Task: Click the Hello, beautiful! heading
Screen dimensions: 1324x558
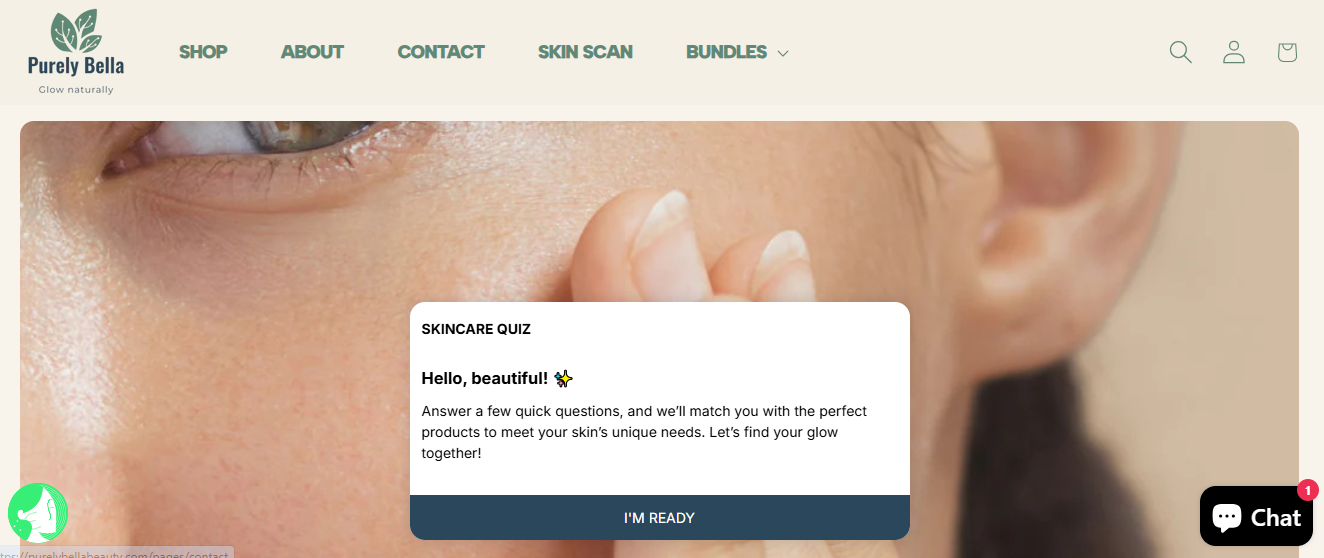Action: 485,378
